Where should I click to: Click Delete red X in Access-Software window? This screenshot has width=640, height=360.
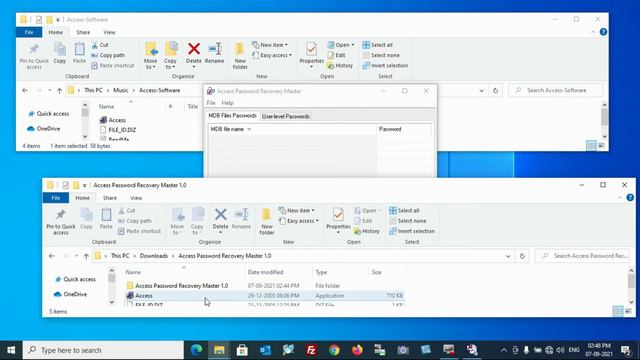(x=194, y=49)
